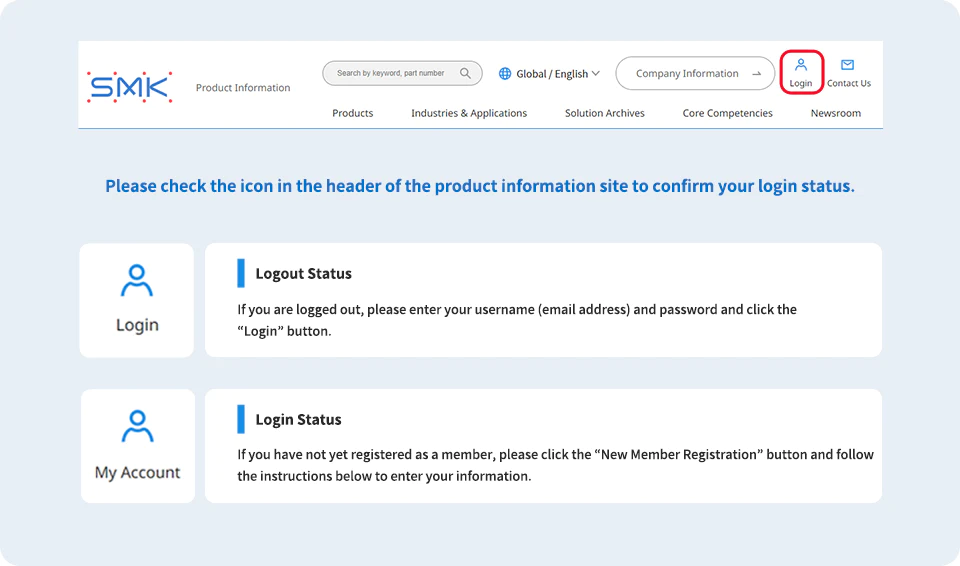Click the Logout Status heading

303,273
